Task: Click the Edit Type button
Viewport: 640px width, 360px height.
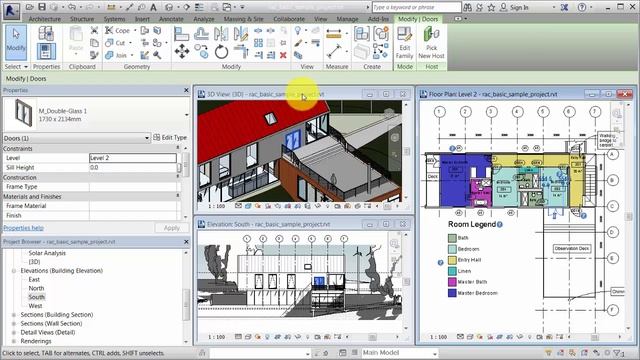Action: coord(170,138)
